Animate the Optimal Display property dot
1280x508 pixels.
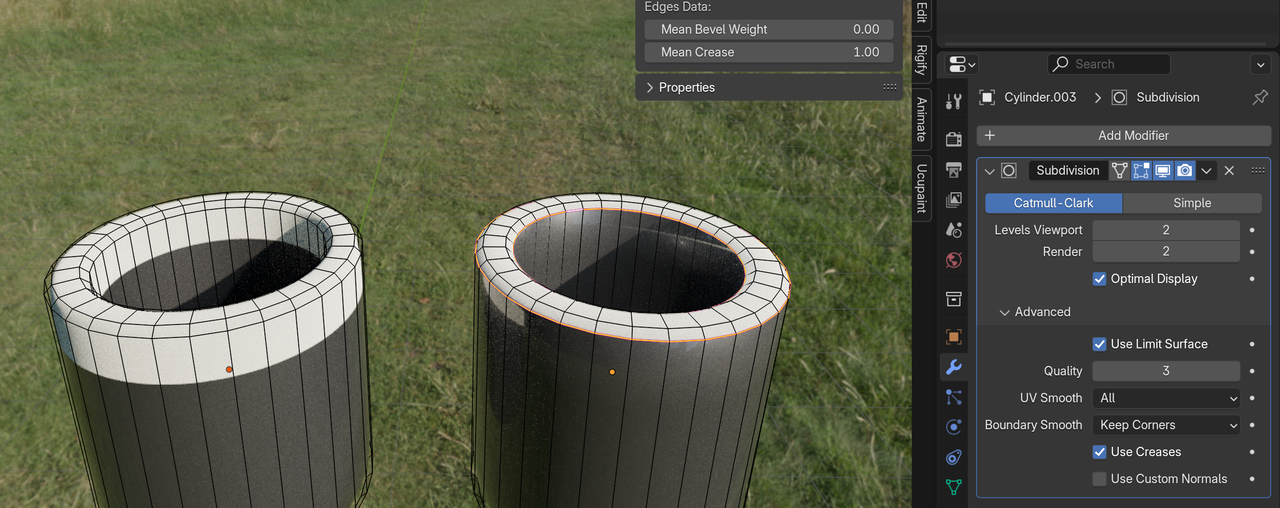1252,279
